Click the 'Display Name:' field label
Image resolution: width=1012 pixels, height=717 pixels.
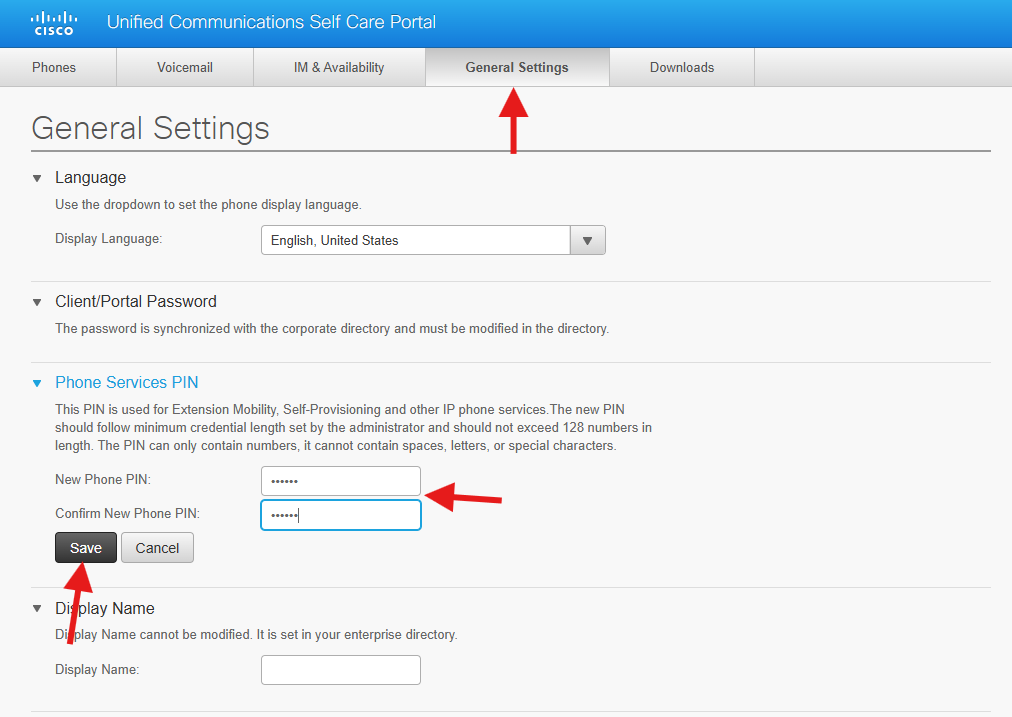pos(97,669)
